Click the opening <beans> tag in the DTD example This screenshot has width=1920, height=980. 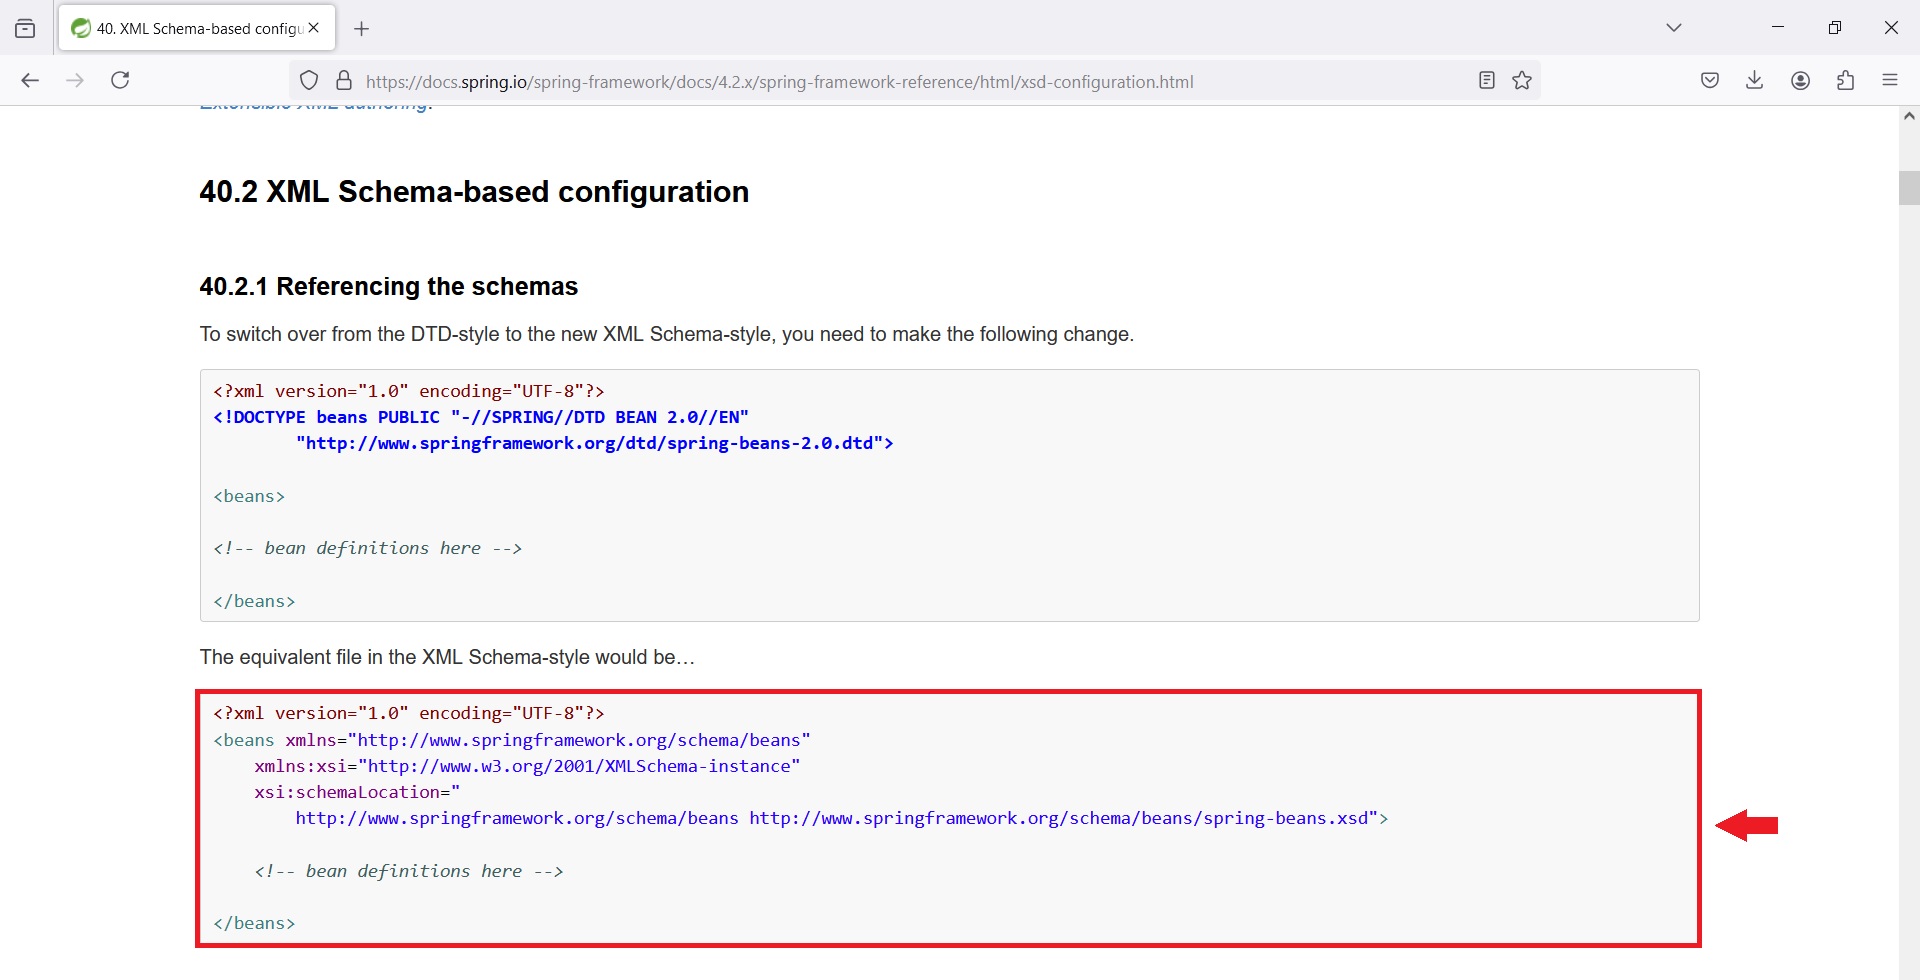click(x=249, y=496)
